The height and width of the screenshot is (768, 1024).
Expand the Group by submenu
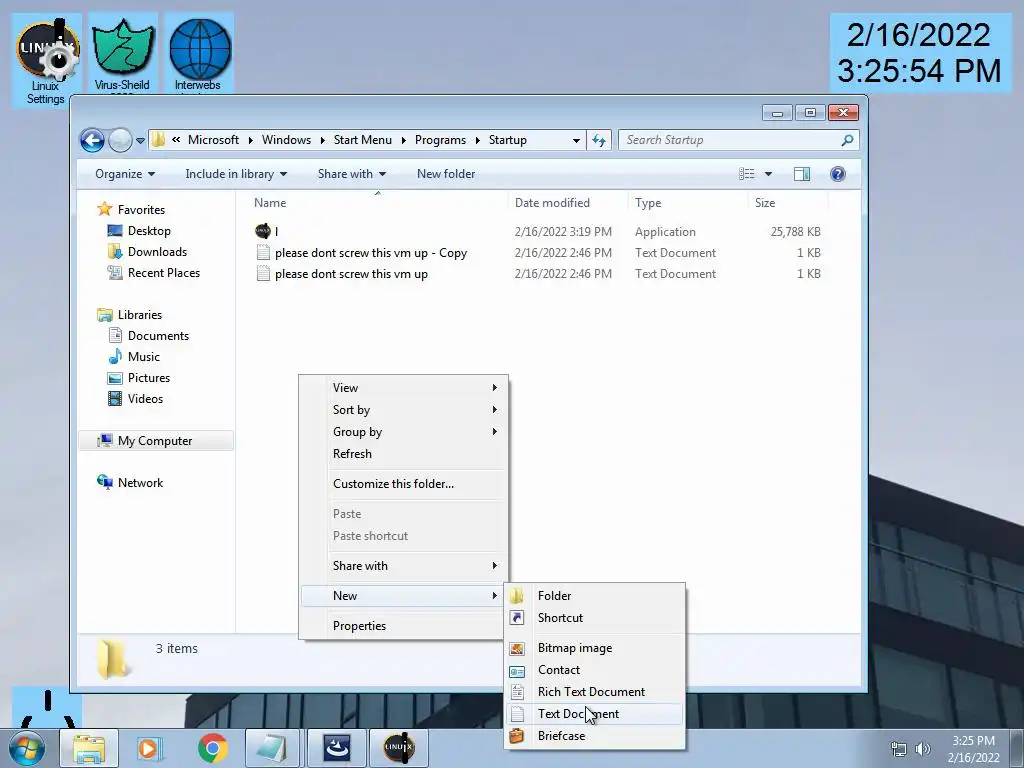pos(403,432)
